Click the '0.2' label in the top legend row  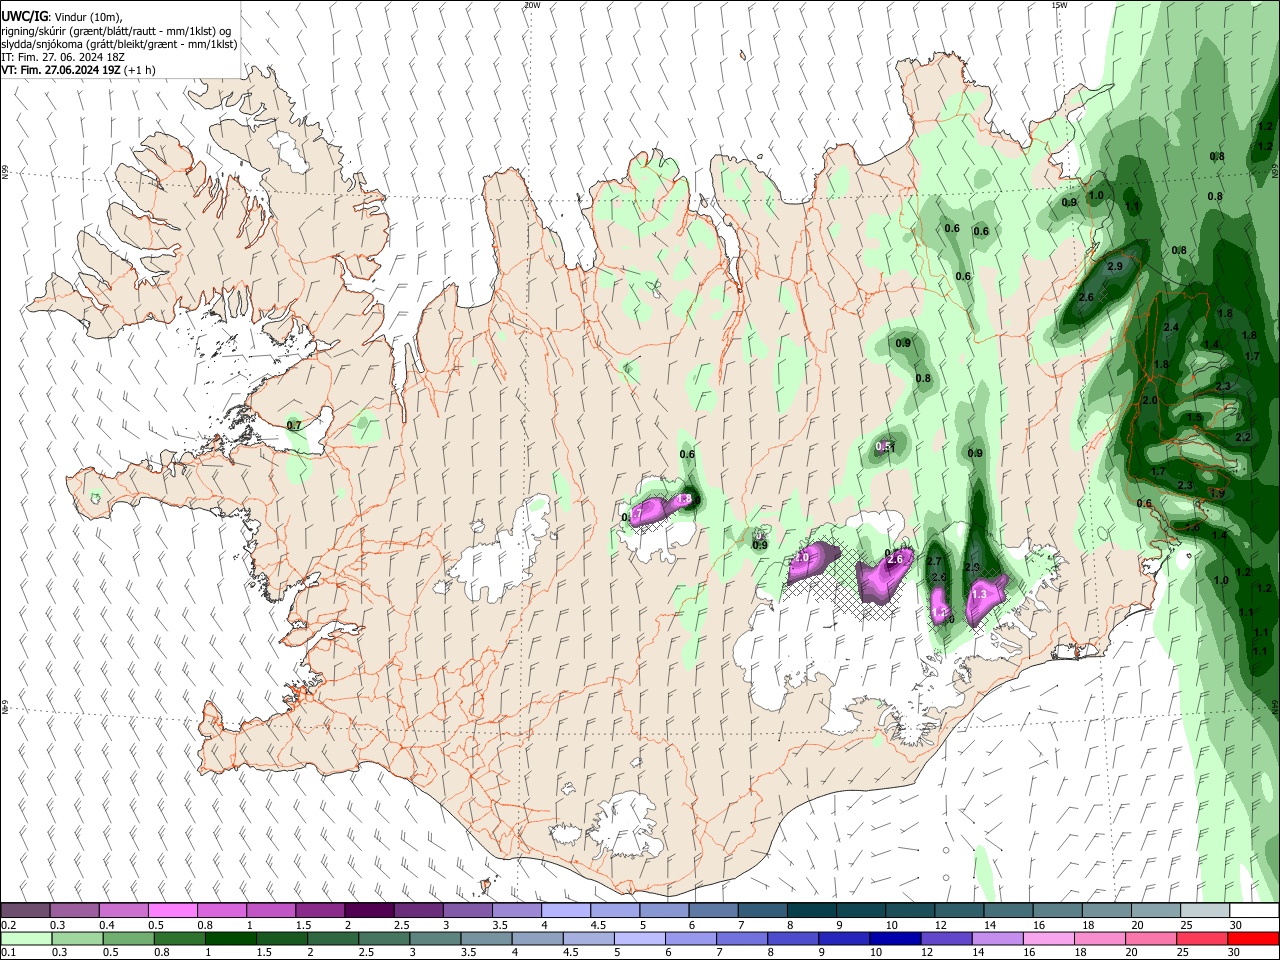coord(8,925)
